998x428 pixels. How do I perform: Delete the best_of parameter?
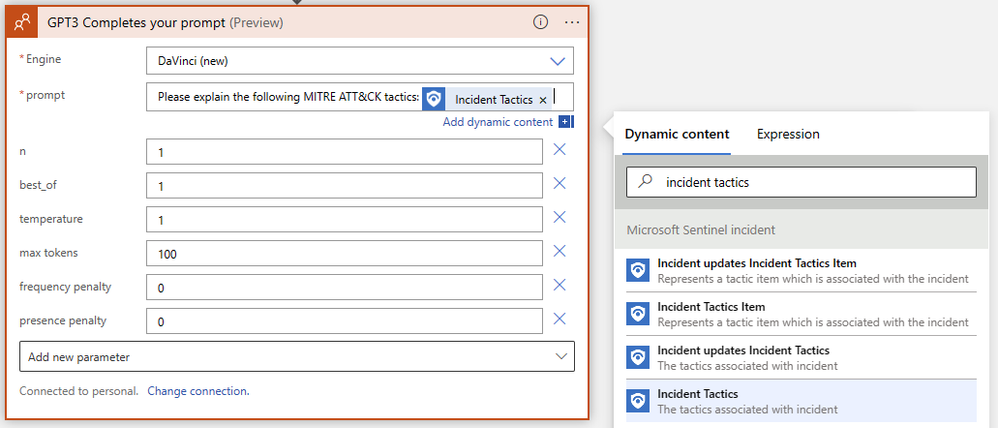(560, 184)
